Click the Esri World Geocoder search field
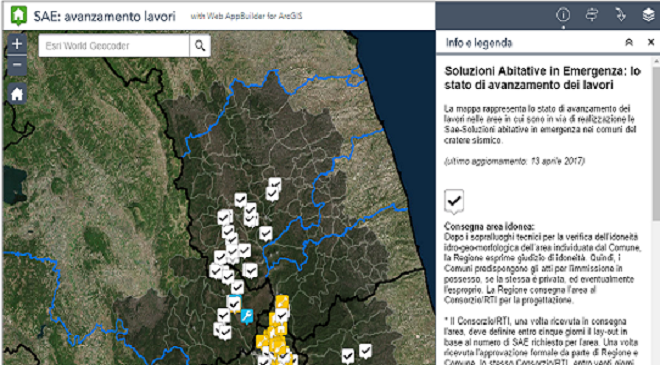 [114, 45]
